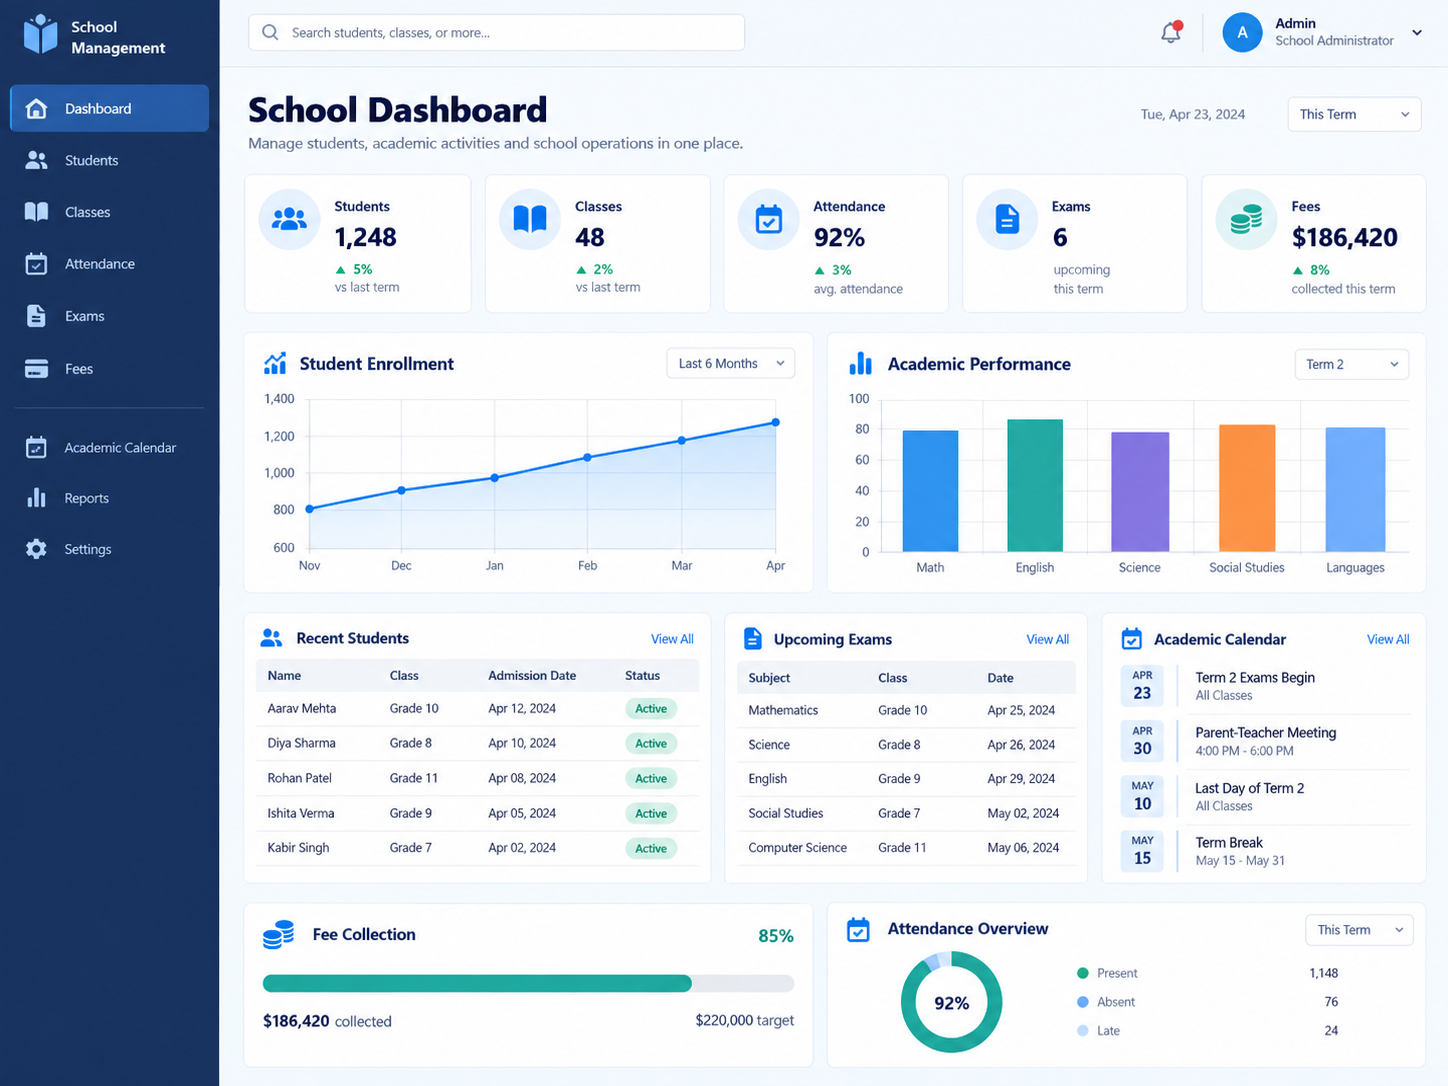Click the Academic Performance bar icon
The height and width of the screenshot is (1086, 1448).
pos(860,363)
